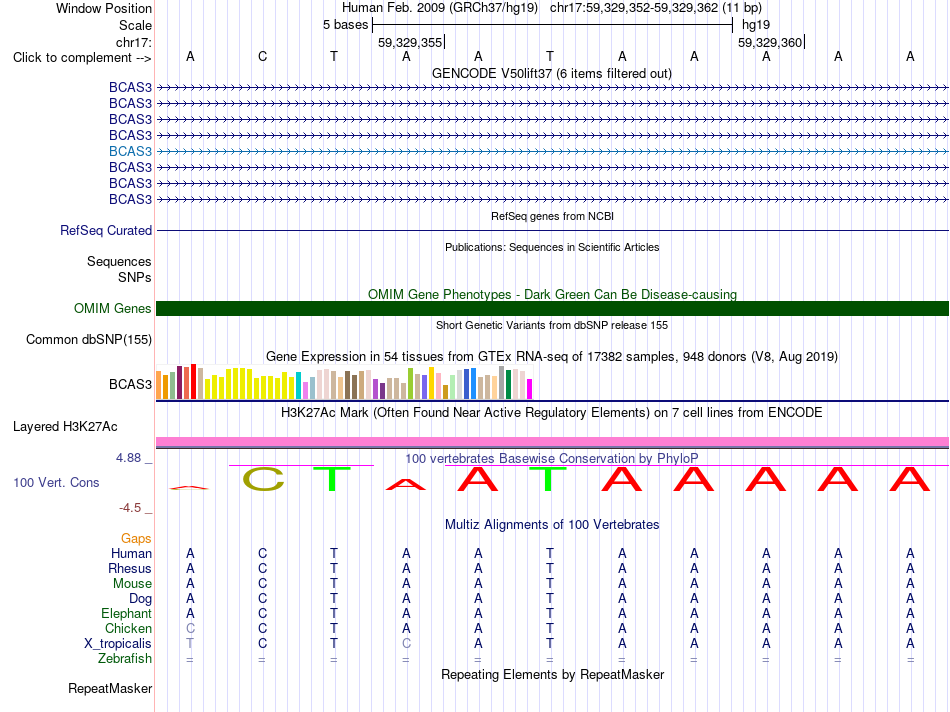
Task: Click the 'chr17:' ruler label
Action: 134,42
